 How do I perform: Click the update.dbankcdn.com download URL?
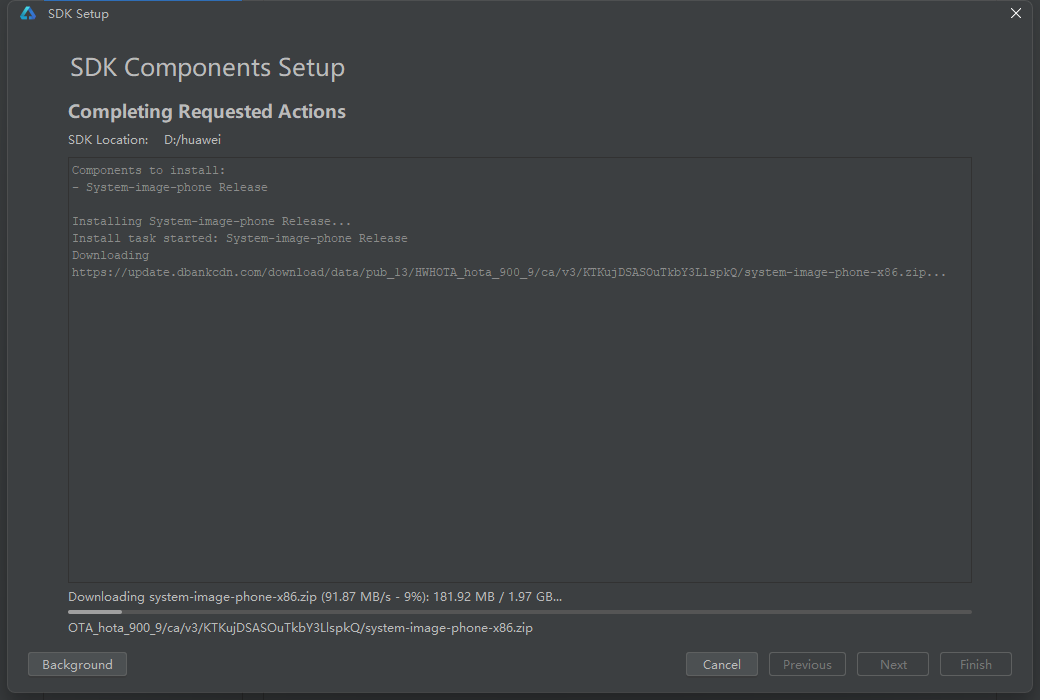pos(509,273)
